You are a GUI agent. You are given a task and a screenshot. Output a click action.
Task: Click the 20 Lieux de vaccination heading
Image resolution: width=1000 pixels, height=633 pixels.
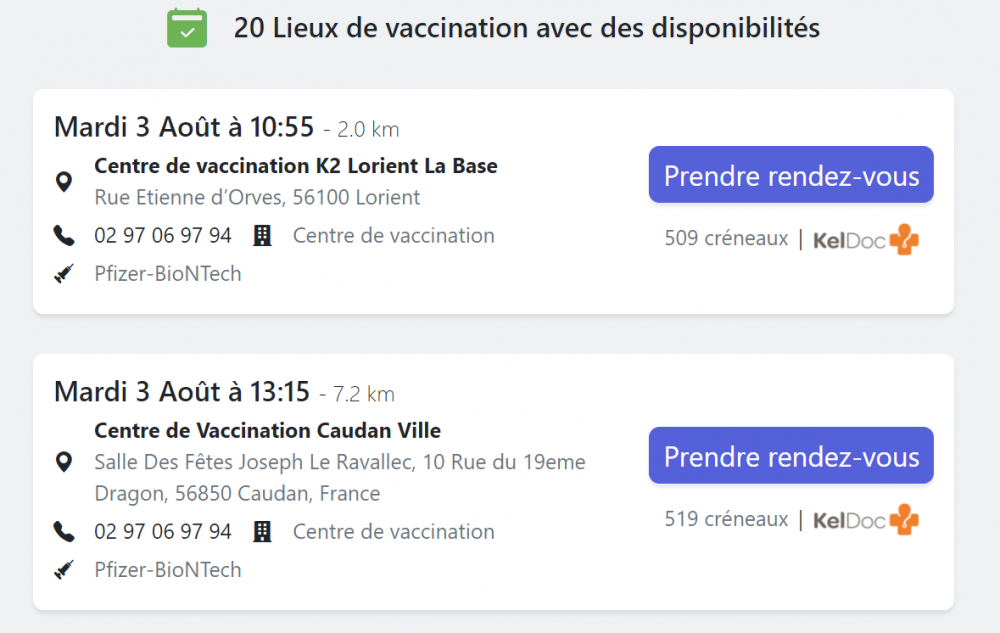[x=526, y=28]
